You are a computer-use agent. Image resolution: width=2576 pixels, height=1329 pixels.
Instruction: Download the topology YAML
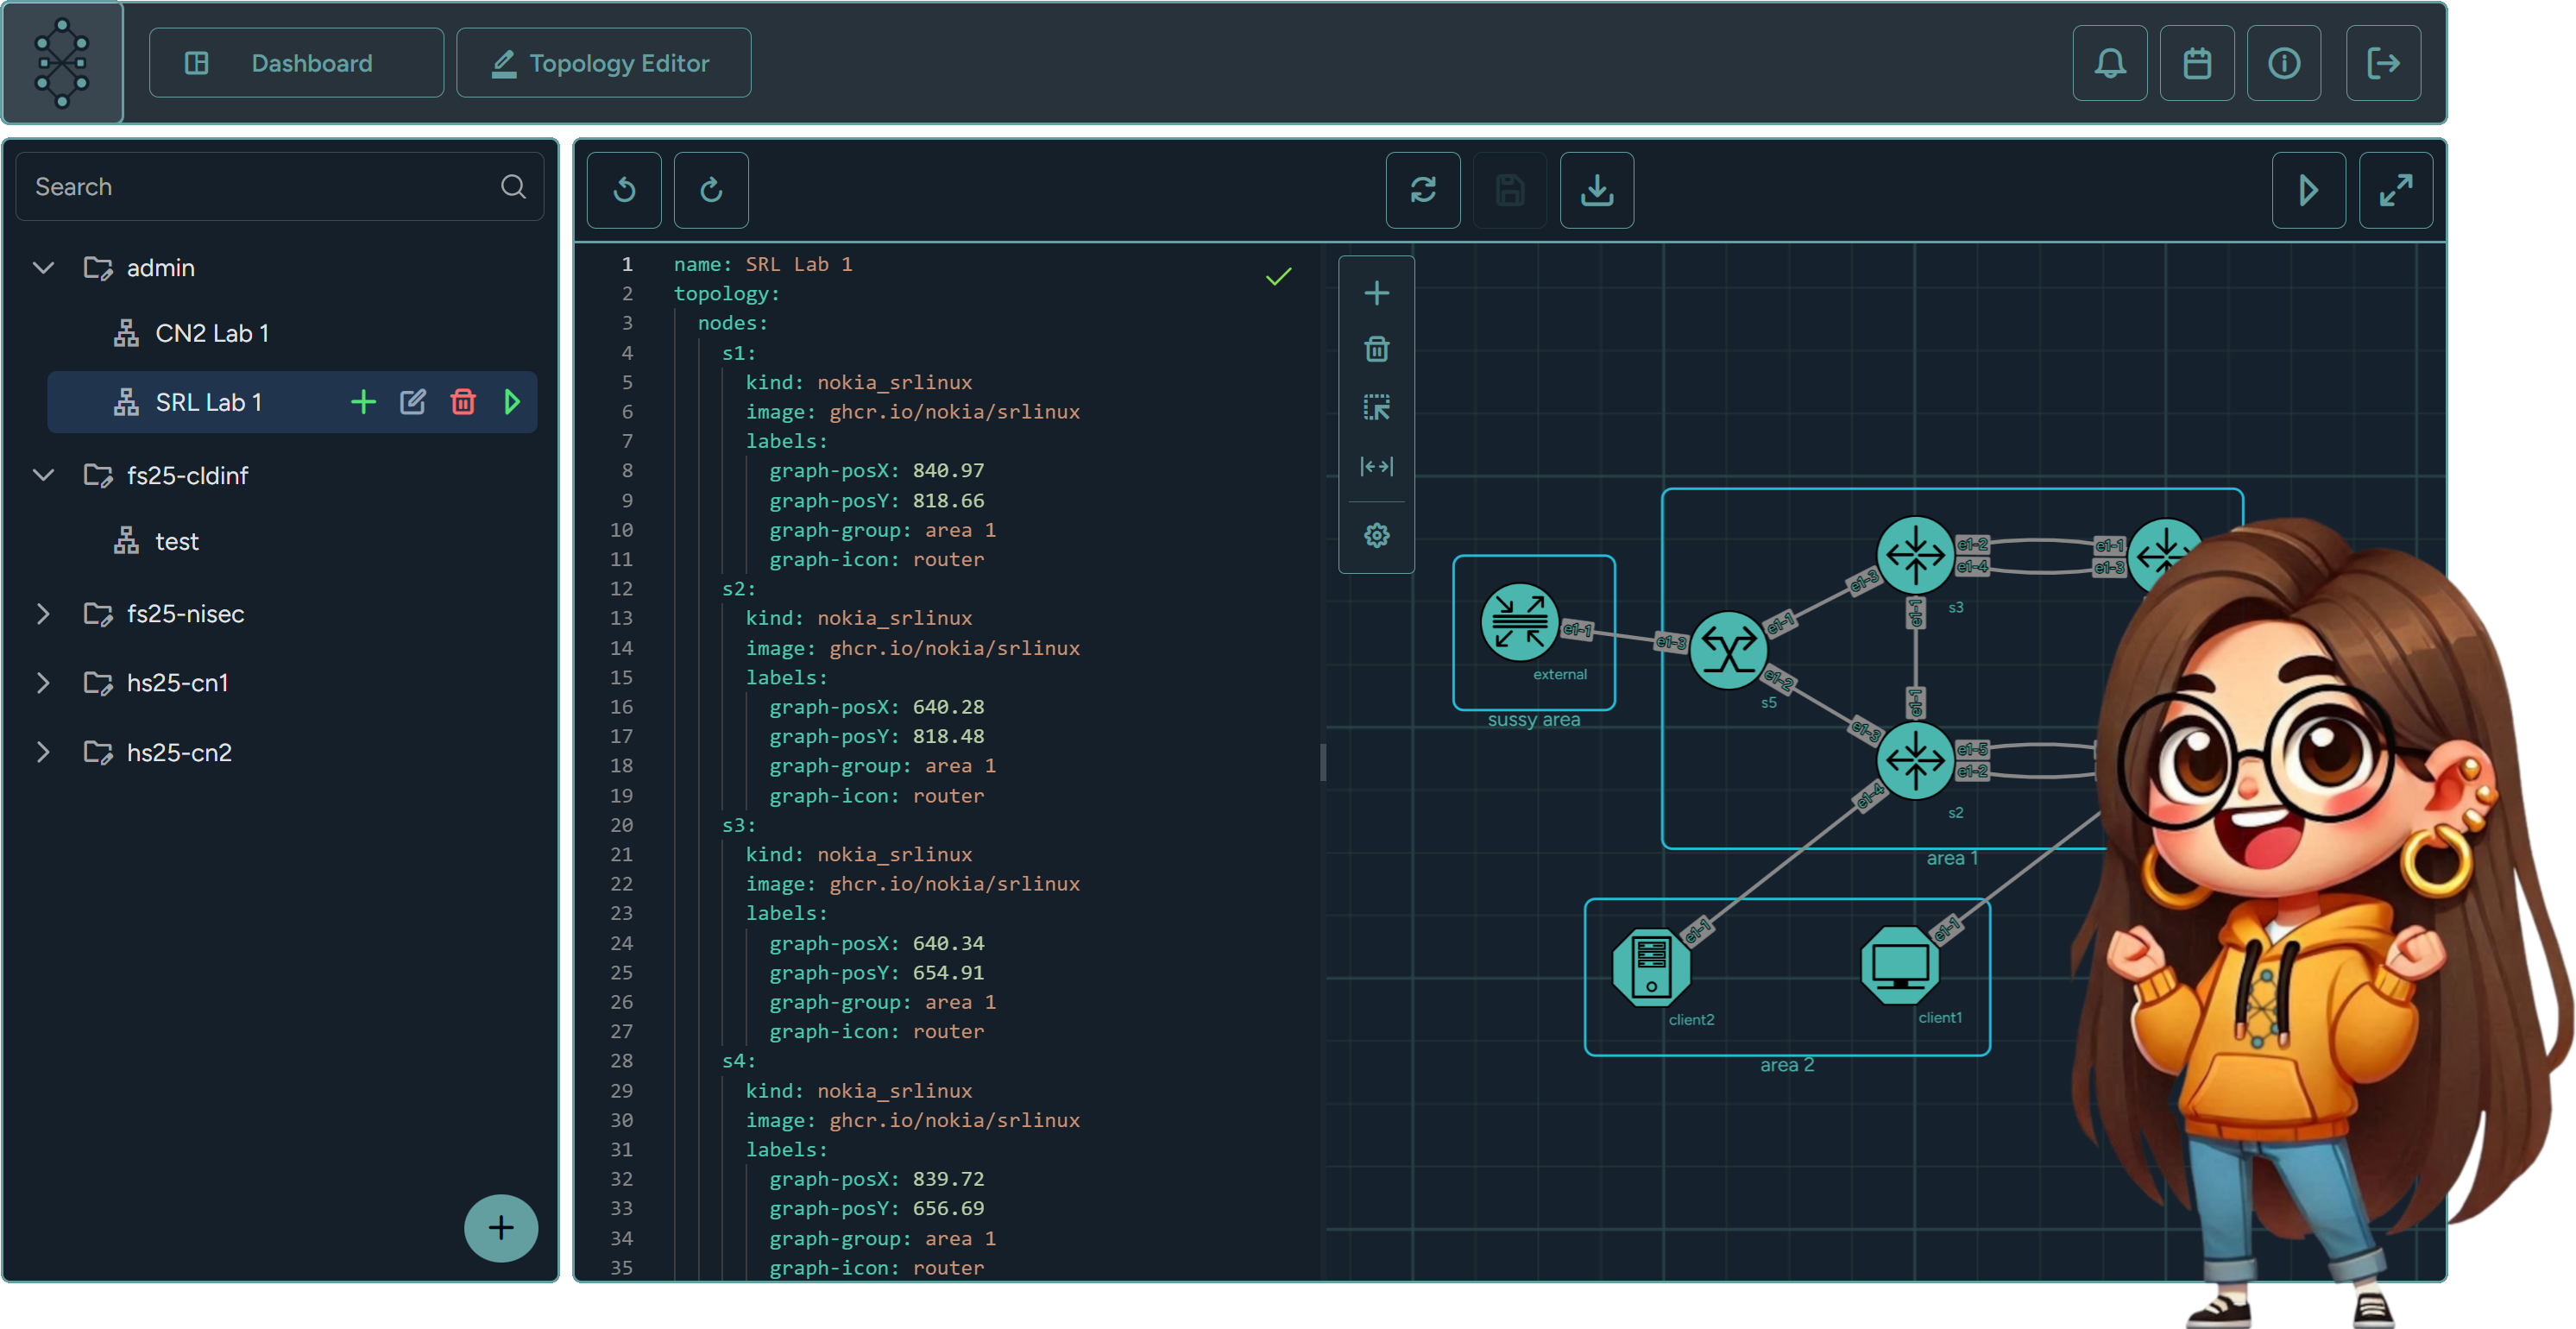[x=1596, y=190]
